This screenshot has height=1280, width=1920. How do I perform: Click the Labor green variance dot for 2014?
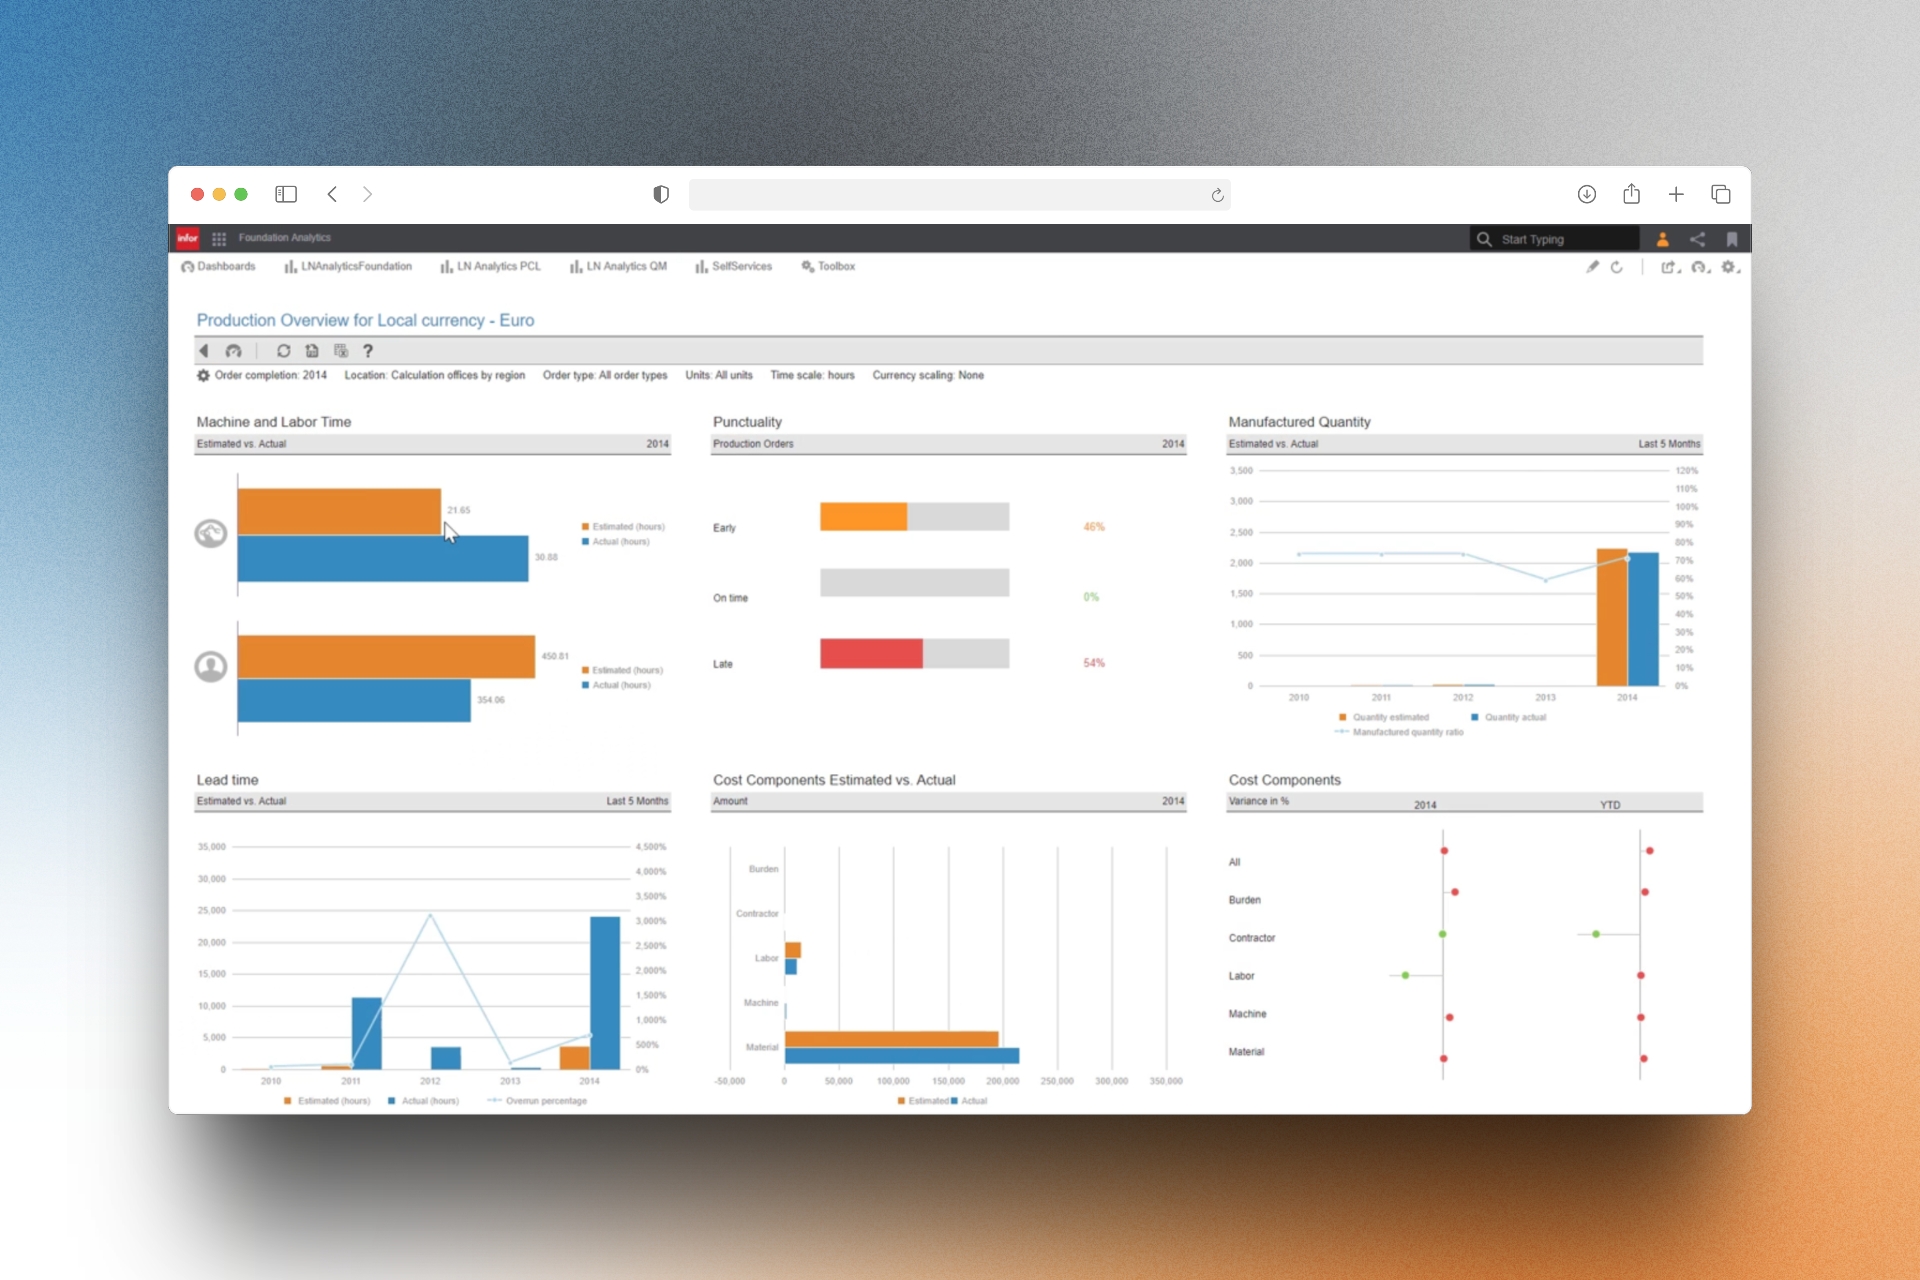(x=1405, y=975)
